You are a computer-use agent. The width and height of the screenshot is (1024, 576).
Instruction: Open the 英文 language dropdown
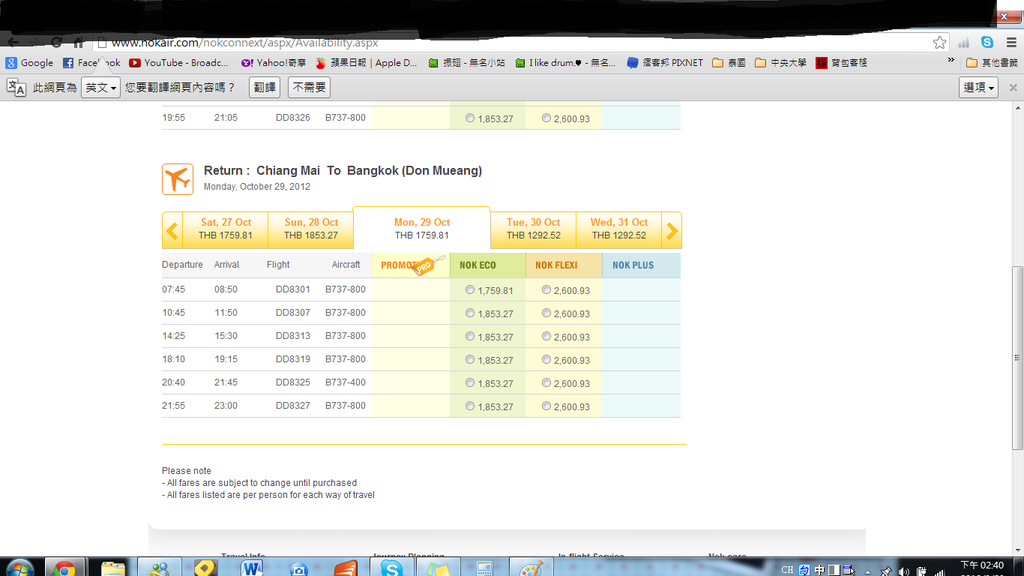point(101,88)
